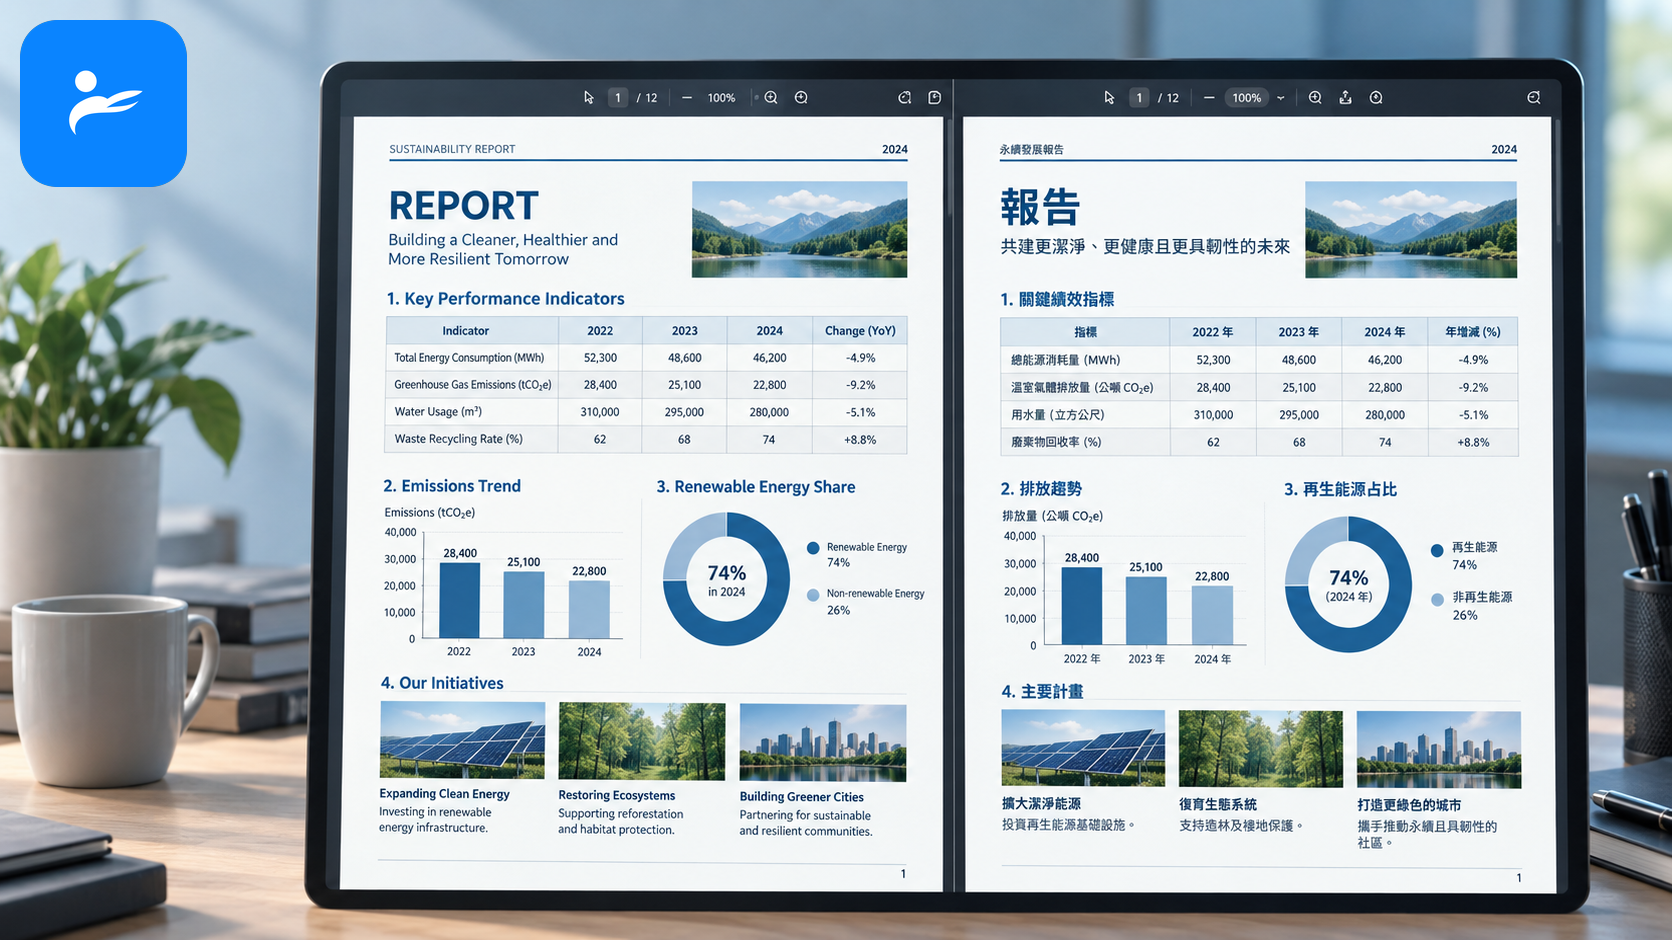The height and width of the screenshot is (940, 1672).
Task: Click the '非再生能源' legend label
Action: [1482, 597]
